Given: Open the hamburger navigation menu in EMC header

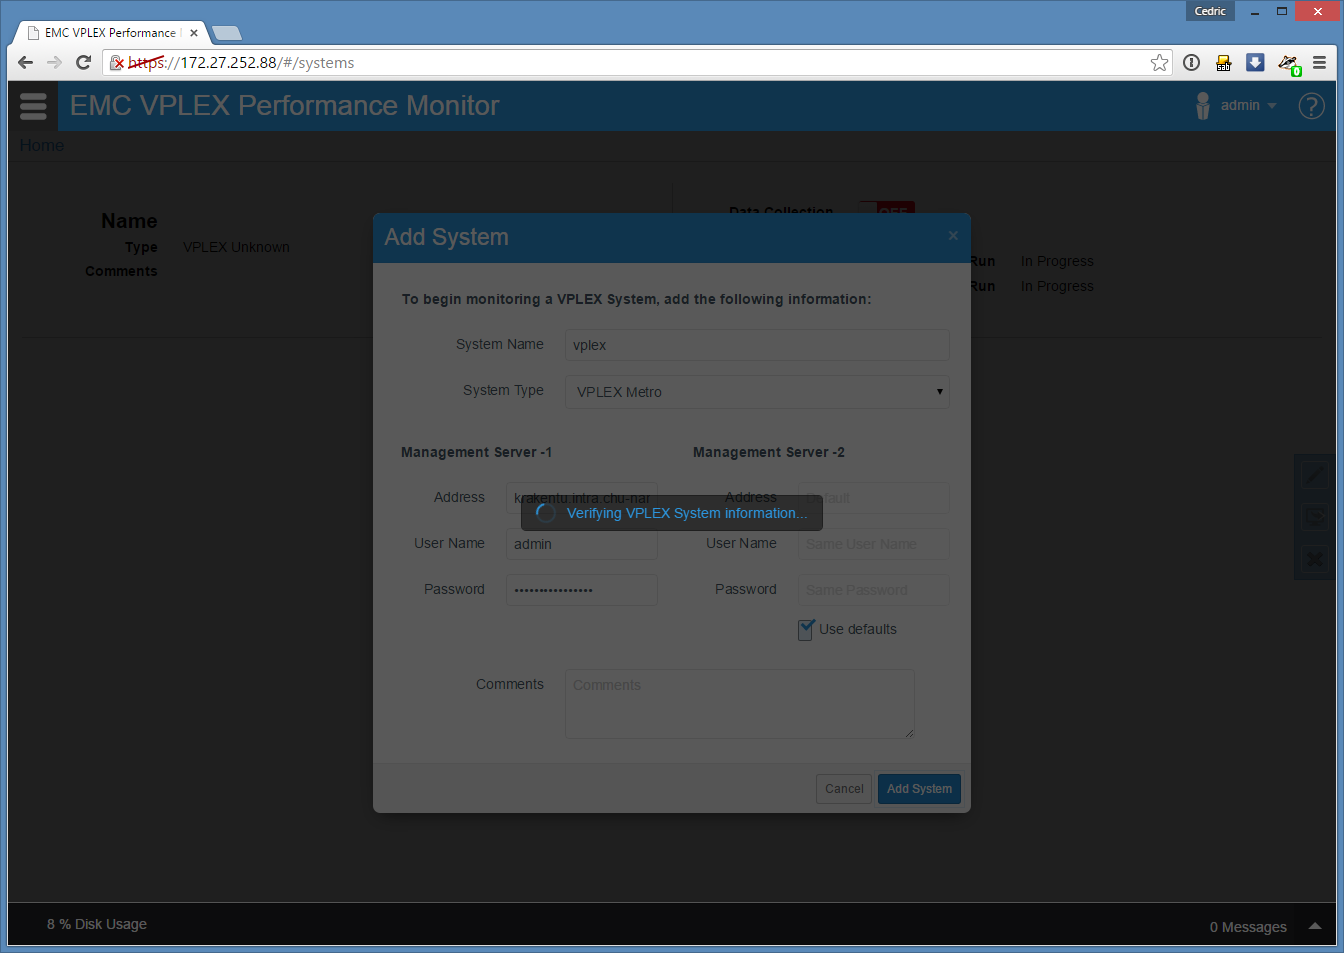Looking at the screenshot, I should pyautogui.click(x=33, y=106).
